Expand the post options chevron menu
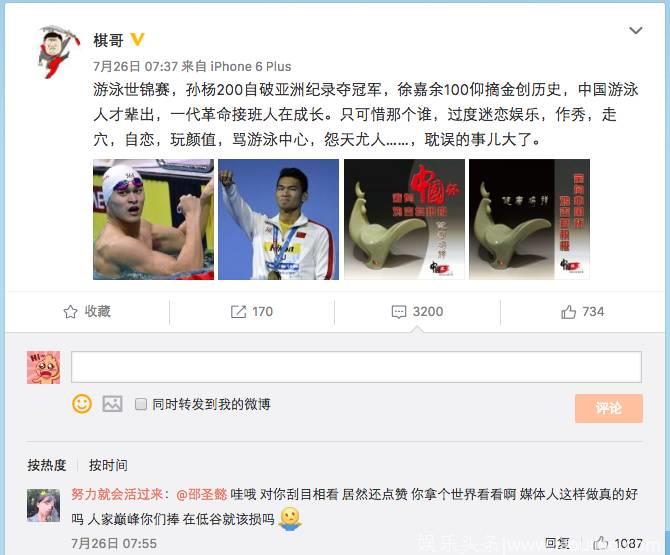 coord(636,30)
